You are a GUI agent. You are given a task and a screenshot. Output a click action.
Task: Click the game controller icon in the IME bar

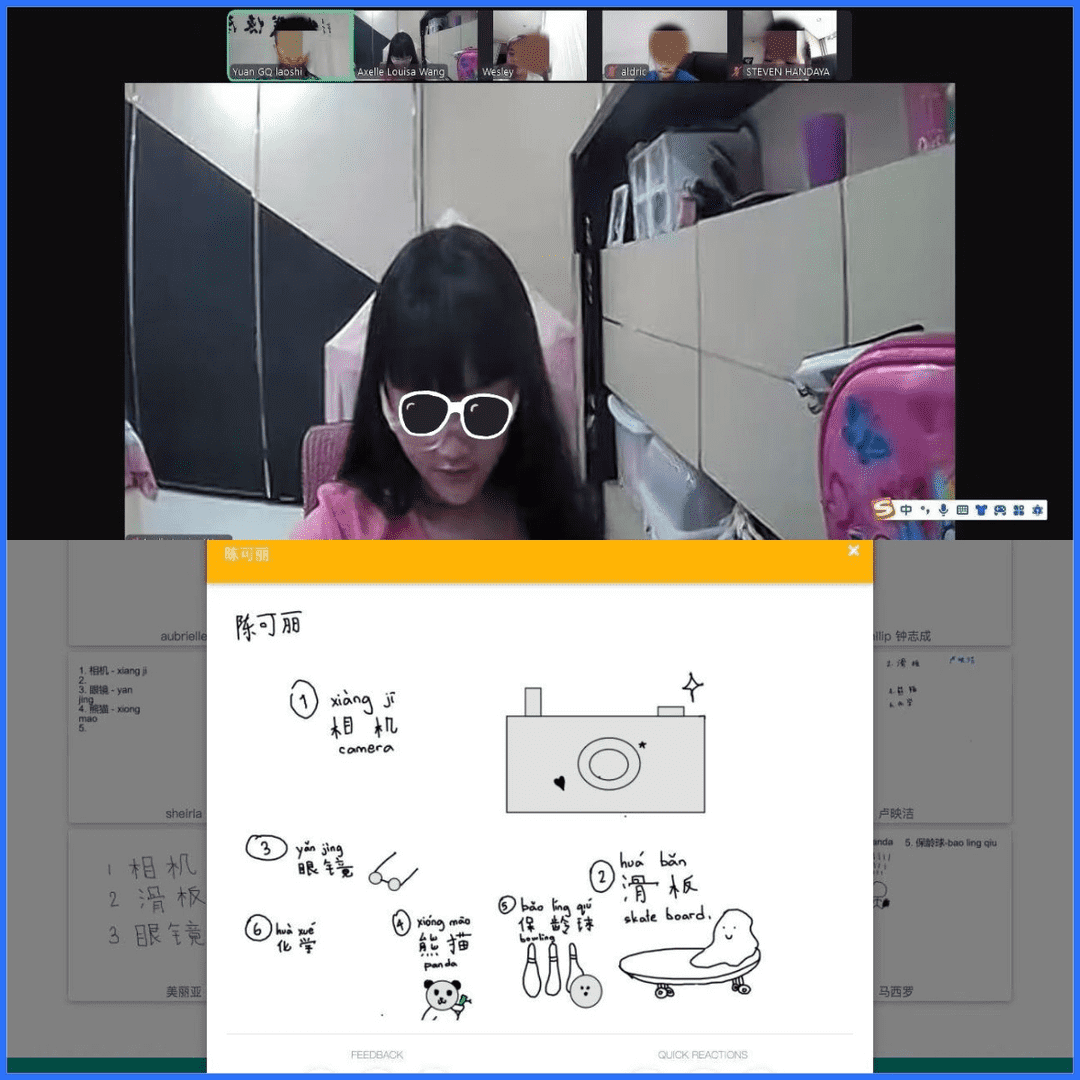pyautogui.click(x=999, y=510)
